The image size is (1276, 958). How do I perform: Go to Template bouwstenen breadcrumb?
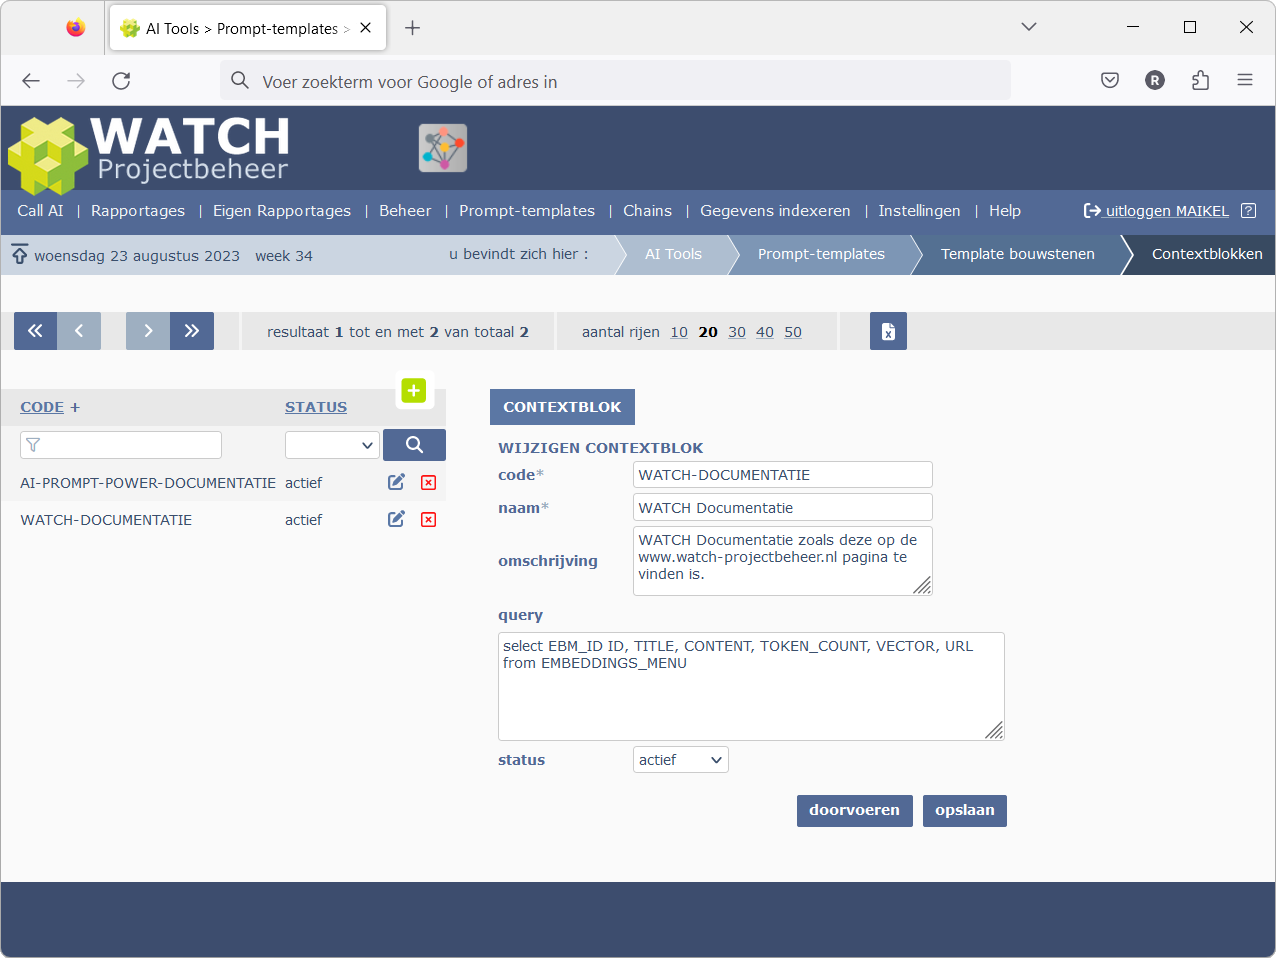tap(1018, 254)
